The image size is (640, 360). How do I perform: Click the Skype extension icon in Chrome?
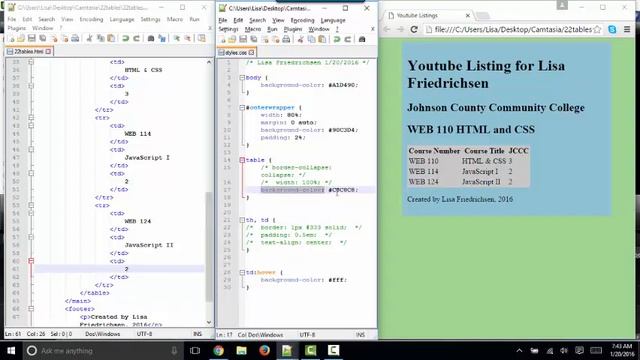click(x=612, y=29)
